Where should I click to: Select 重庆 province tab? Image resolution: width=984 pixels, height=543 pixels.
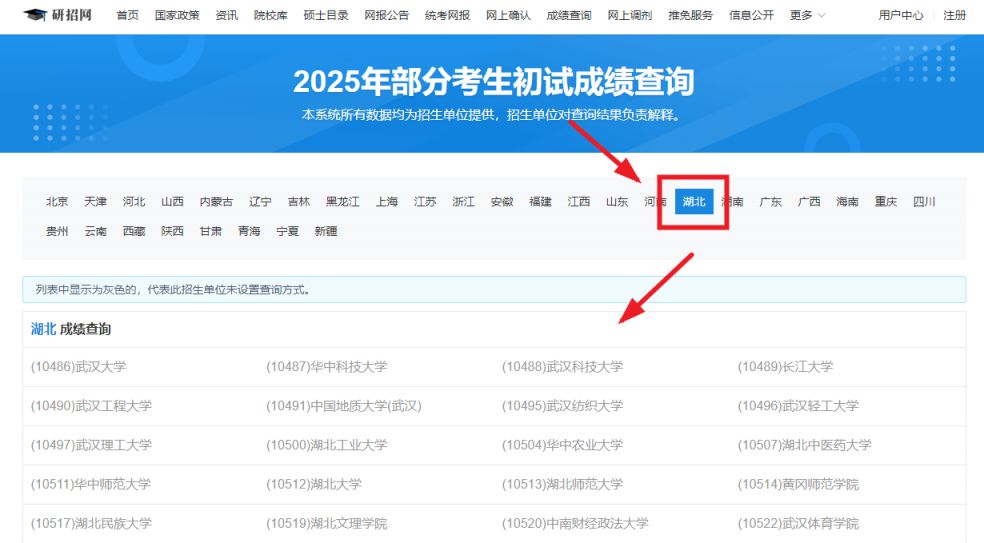(885, 202)
